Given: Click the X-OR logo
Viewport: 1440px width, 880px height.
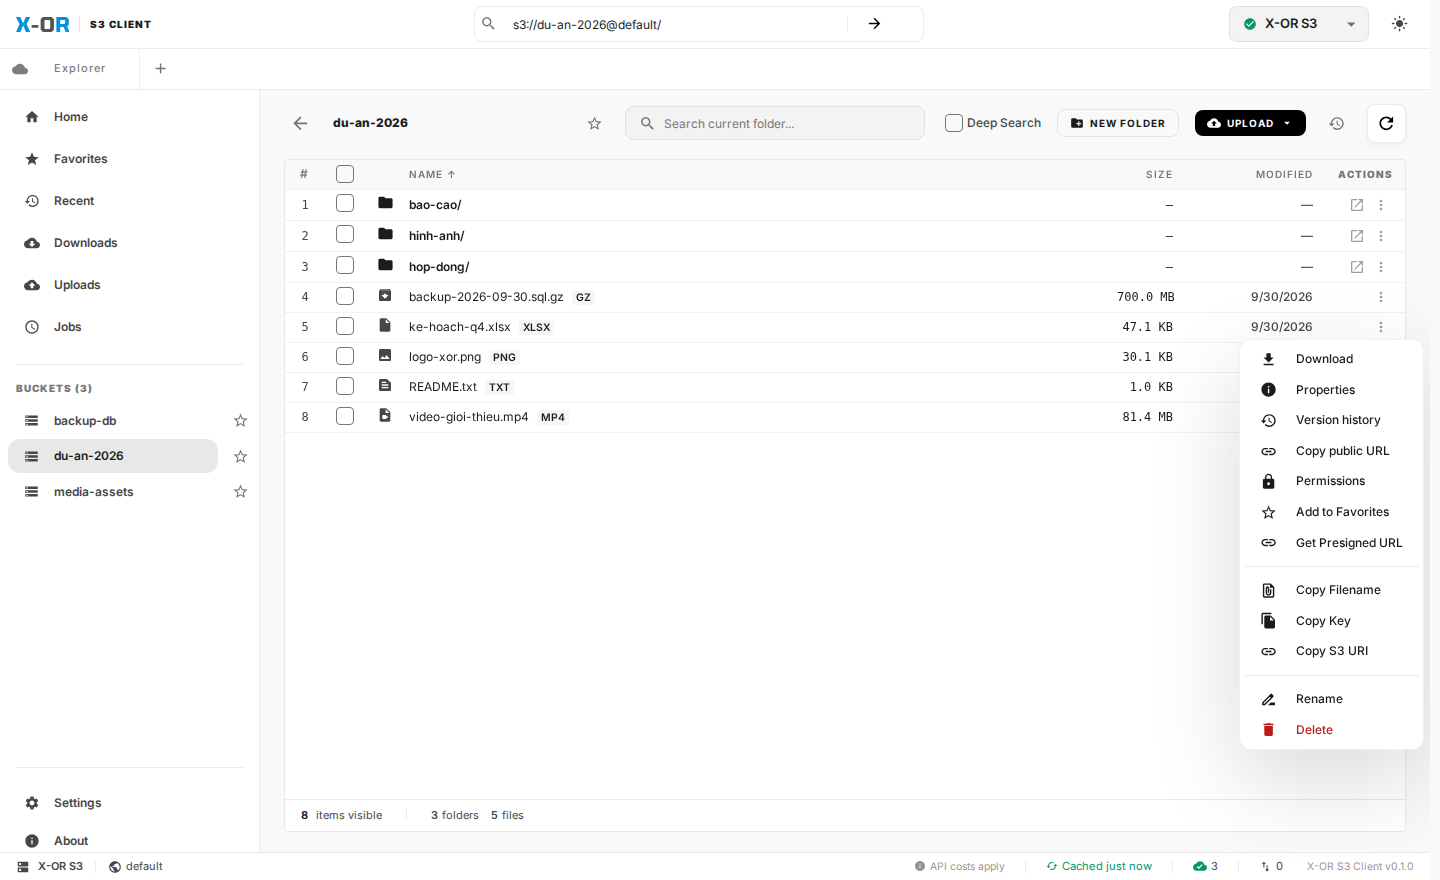Looking at the screenshot, I should coord(43,24).
